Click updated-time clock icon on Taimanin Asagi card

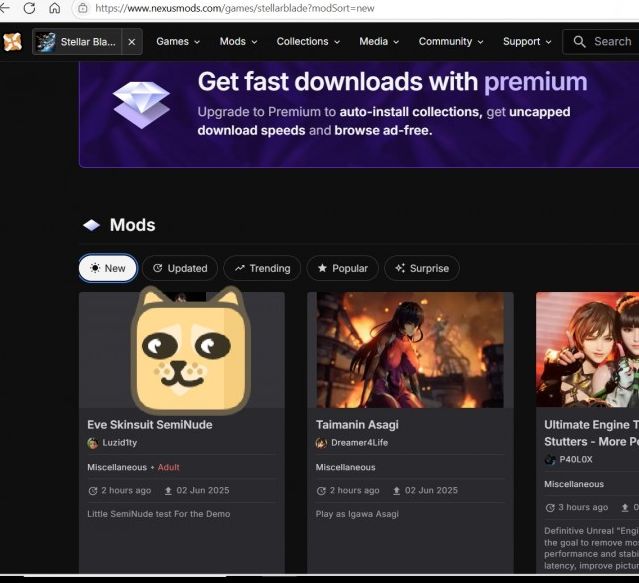pos(321,491)
